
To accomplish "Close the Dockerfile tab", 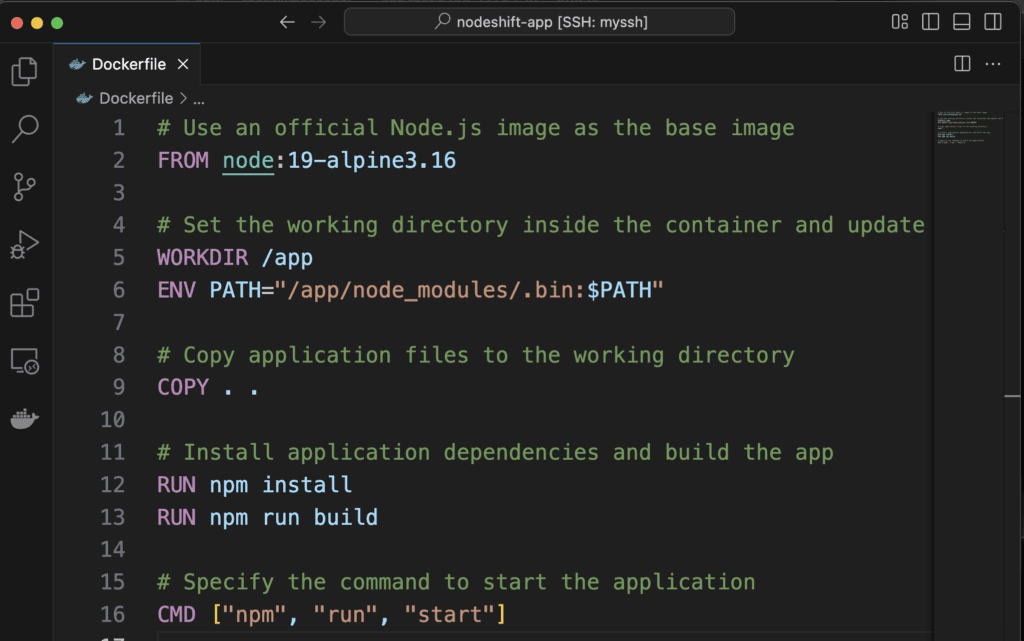I will (183, 64).
